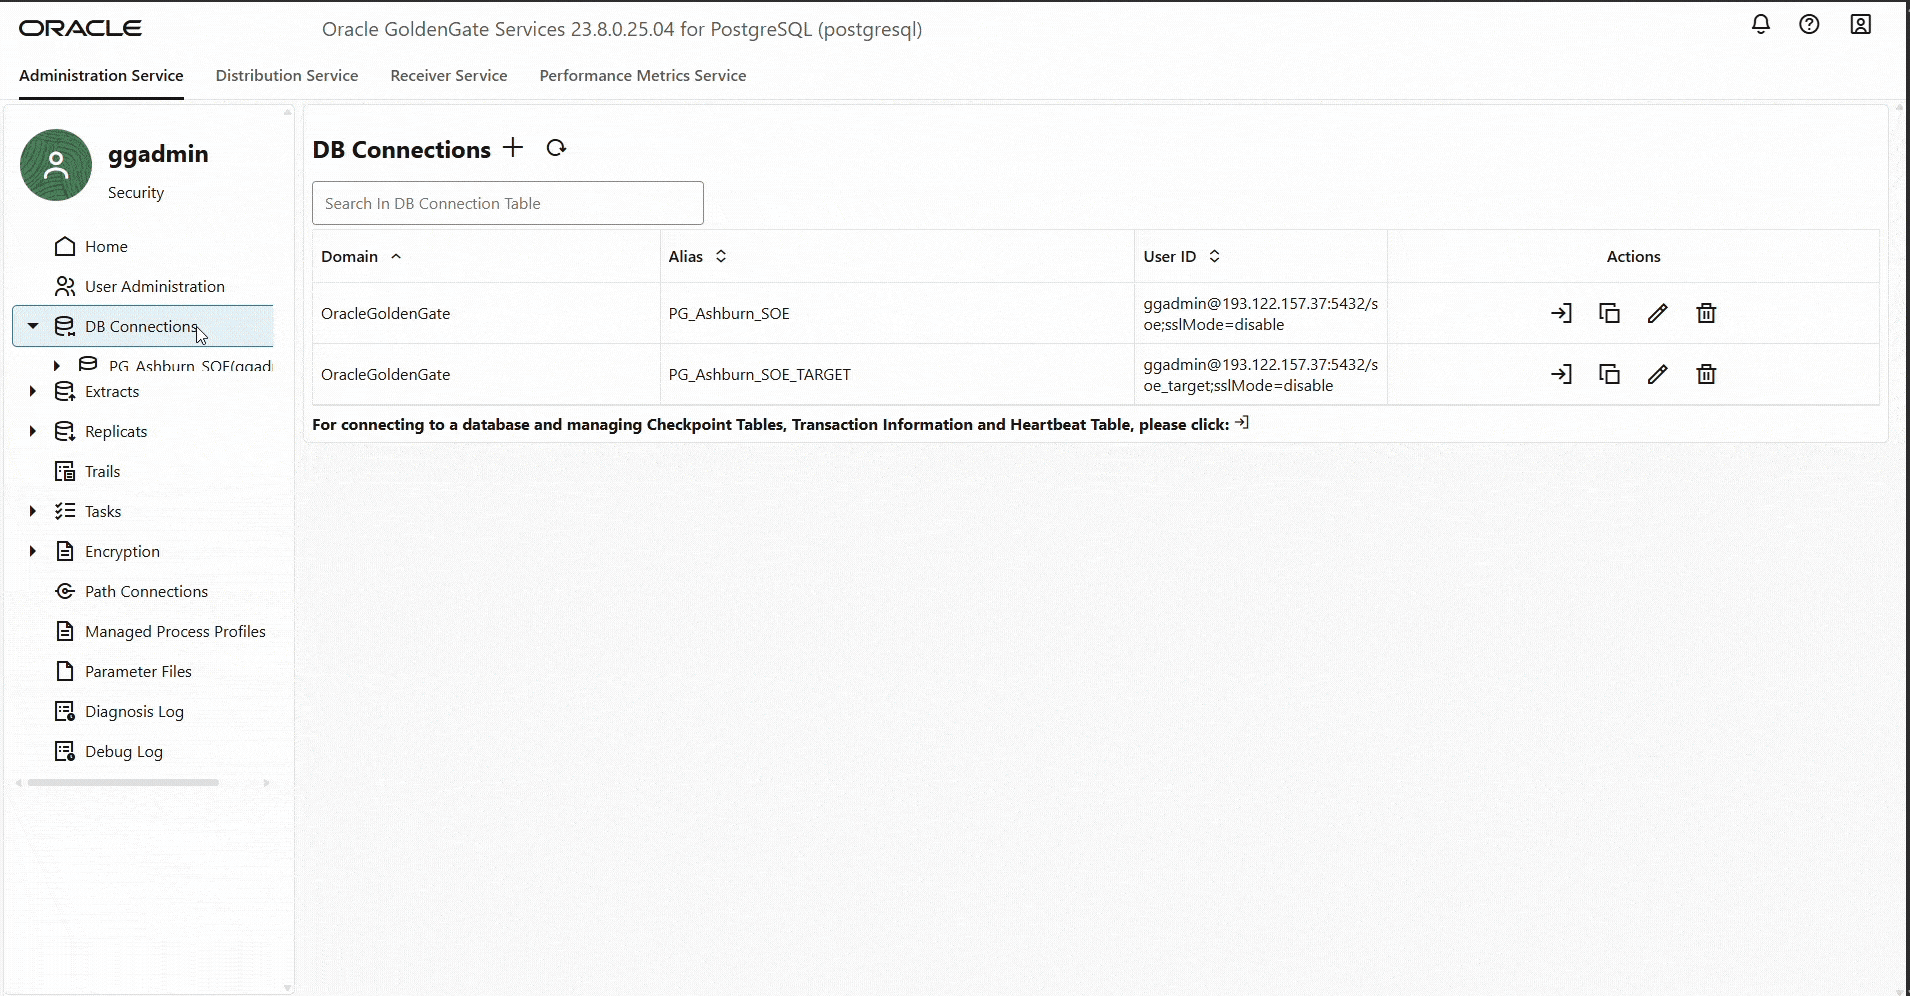Open Diagnosis Log in the sidebar
1910x996 pixels.
pos(134,711)
